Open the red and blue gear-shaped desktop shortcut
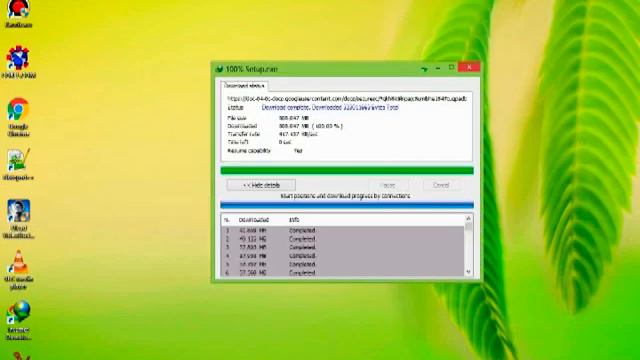 pyautogui.click(x=18, y=62)
